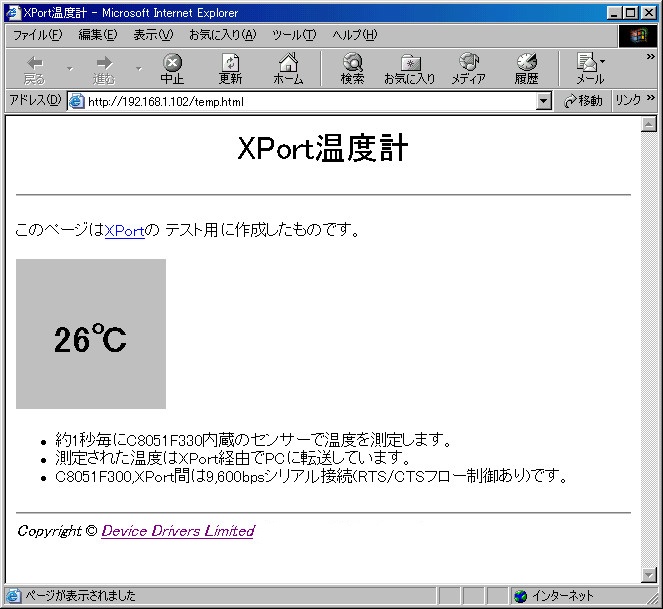Click the scrollbar down arrow

coord(649,575)
